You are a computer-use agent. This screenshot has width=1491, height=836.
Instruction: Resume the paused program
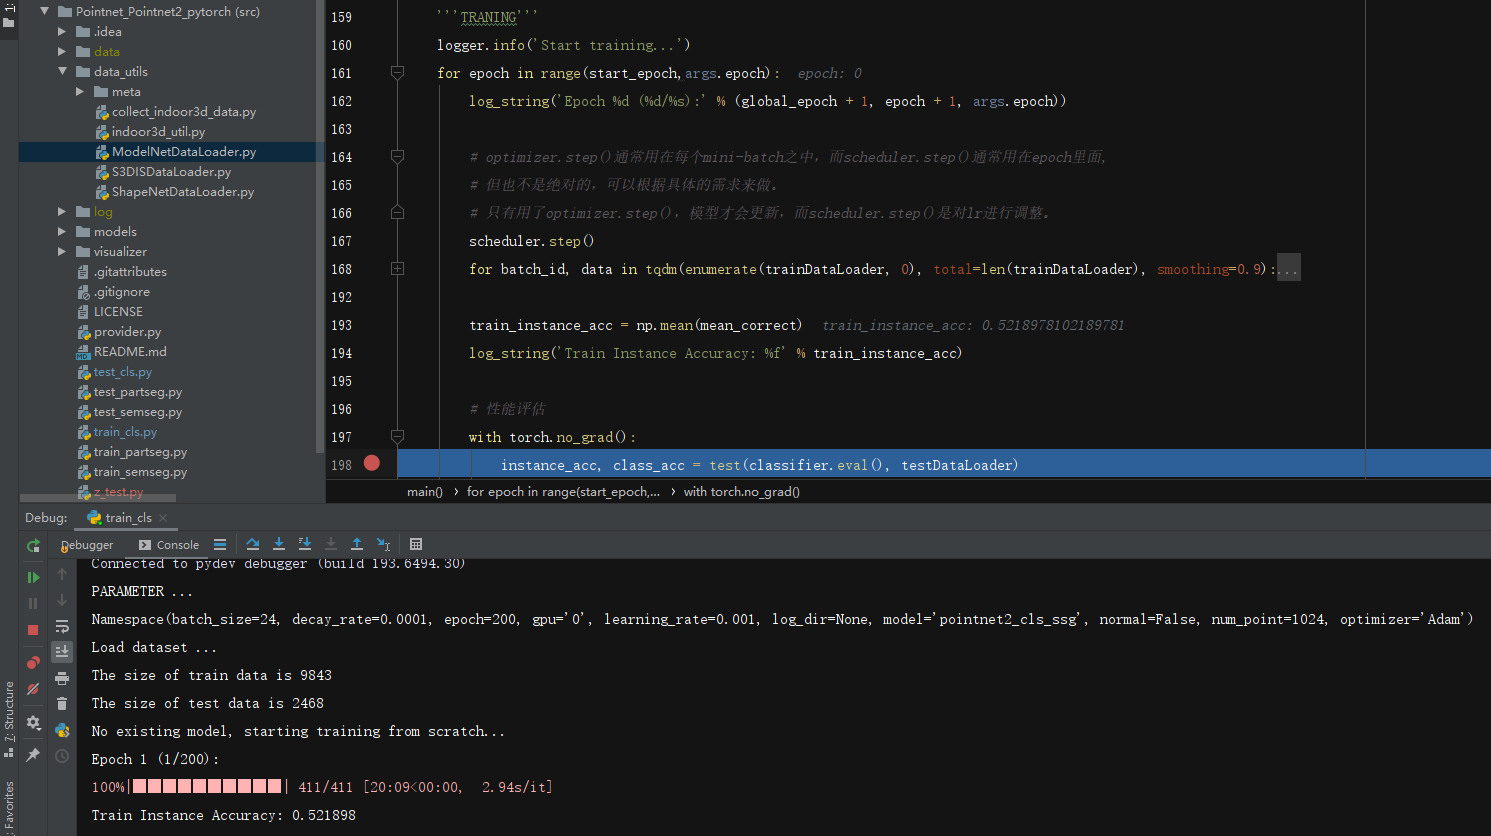tap(33, 577)
